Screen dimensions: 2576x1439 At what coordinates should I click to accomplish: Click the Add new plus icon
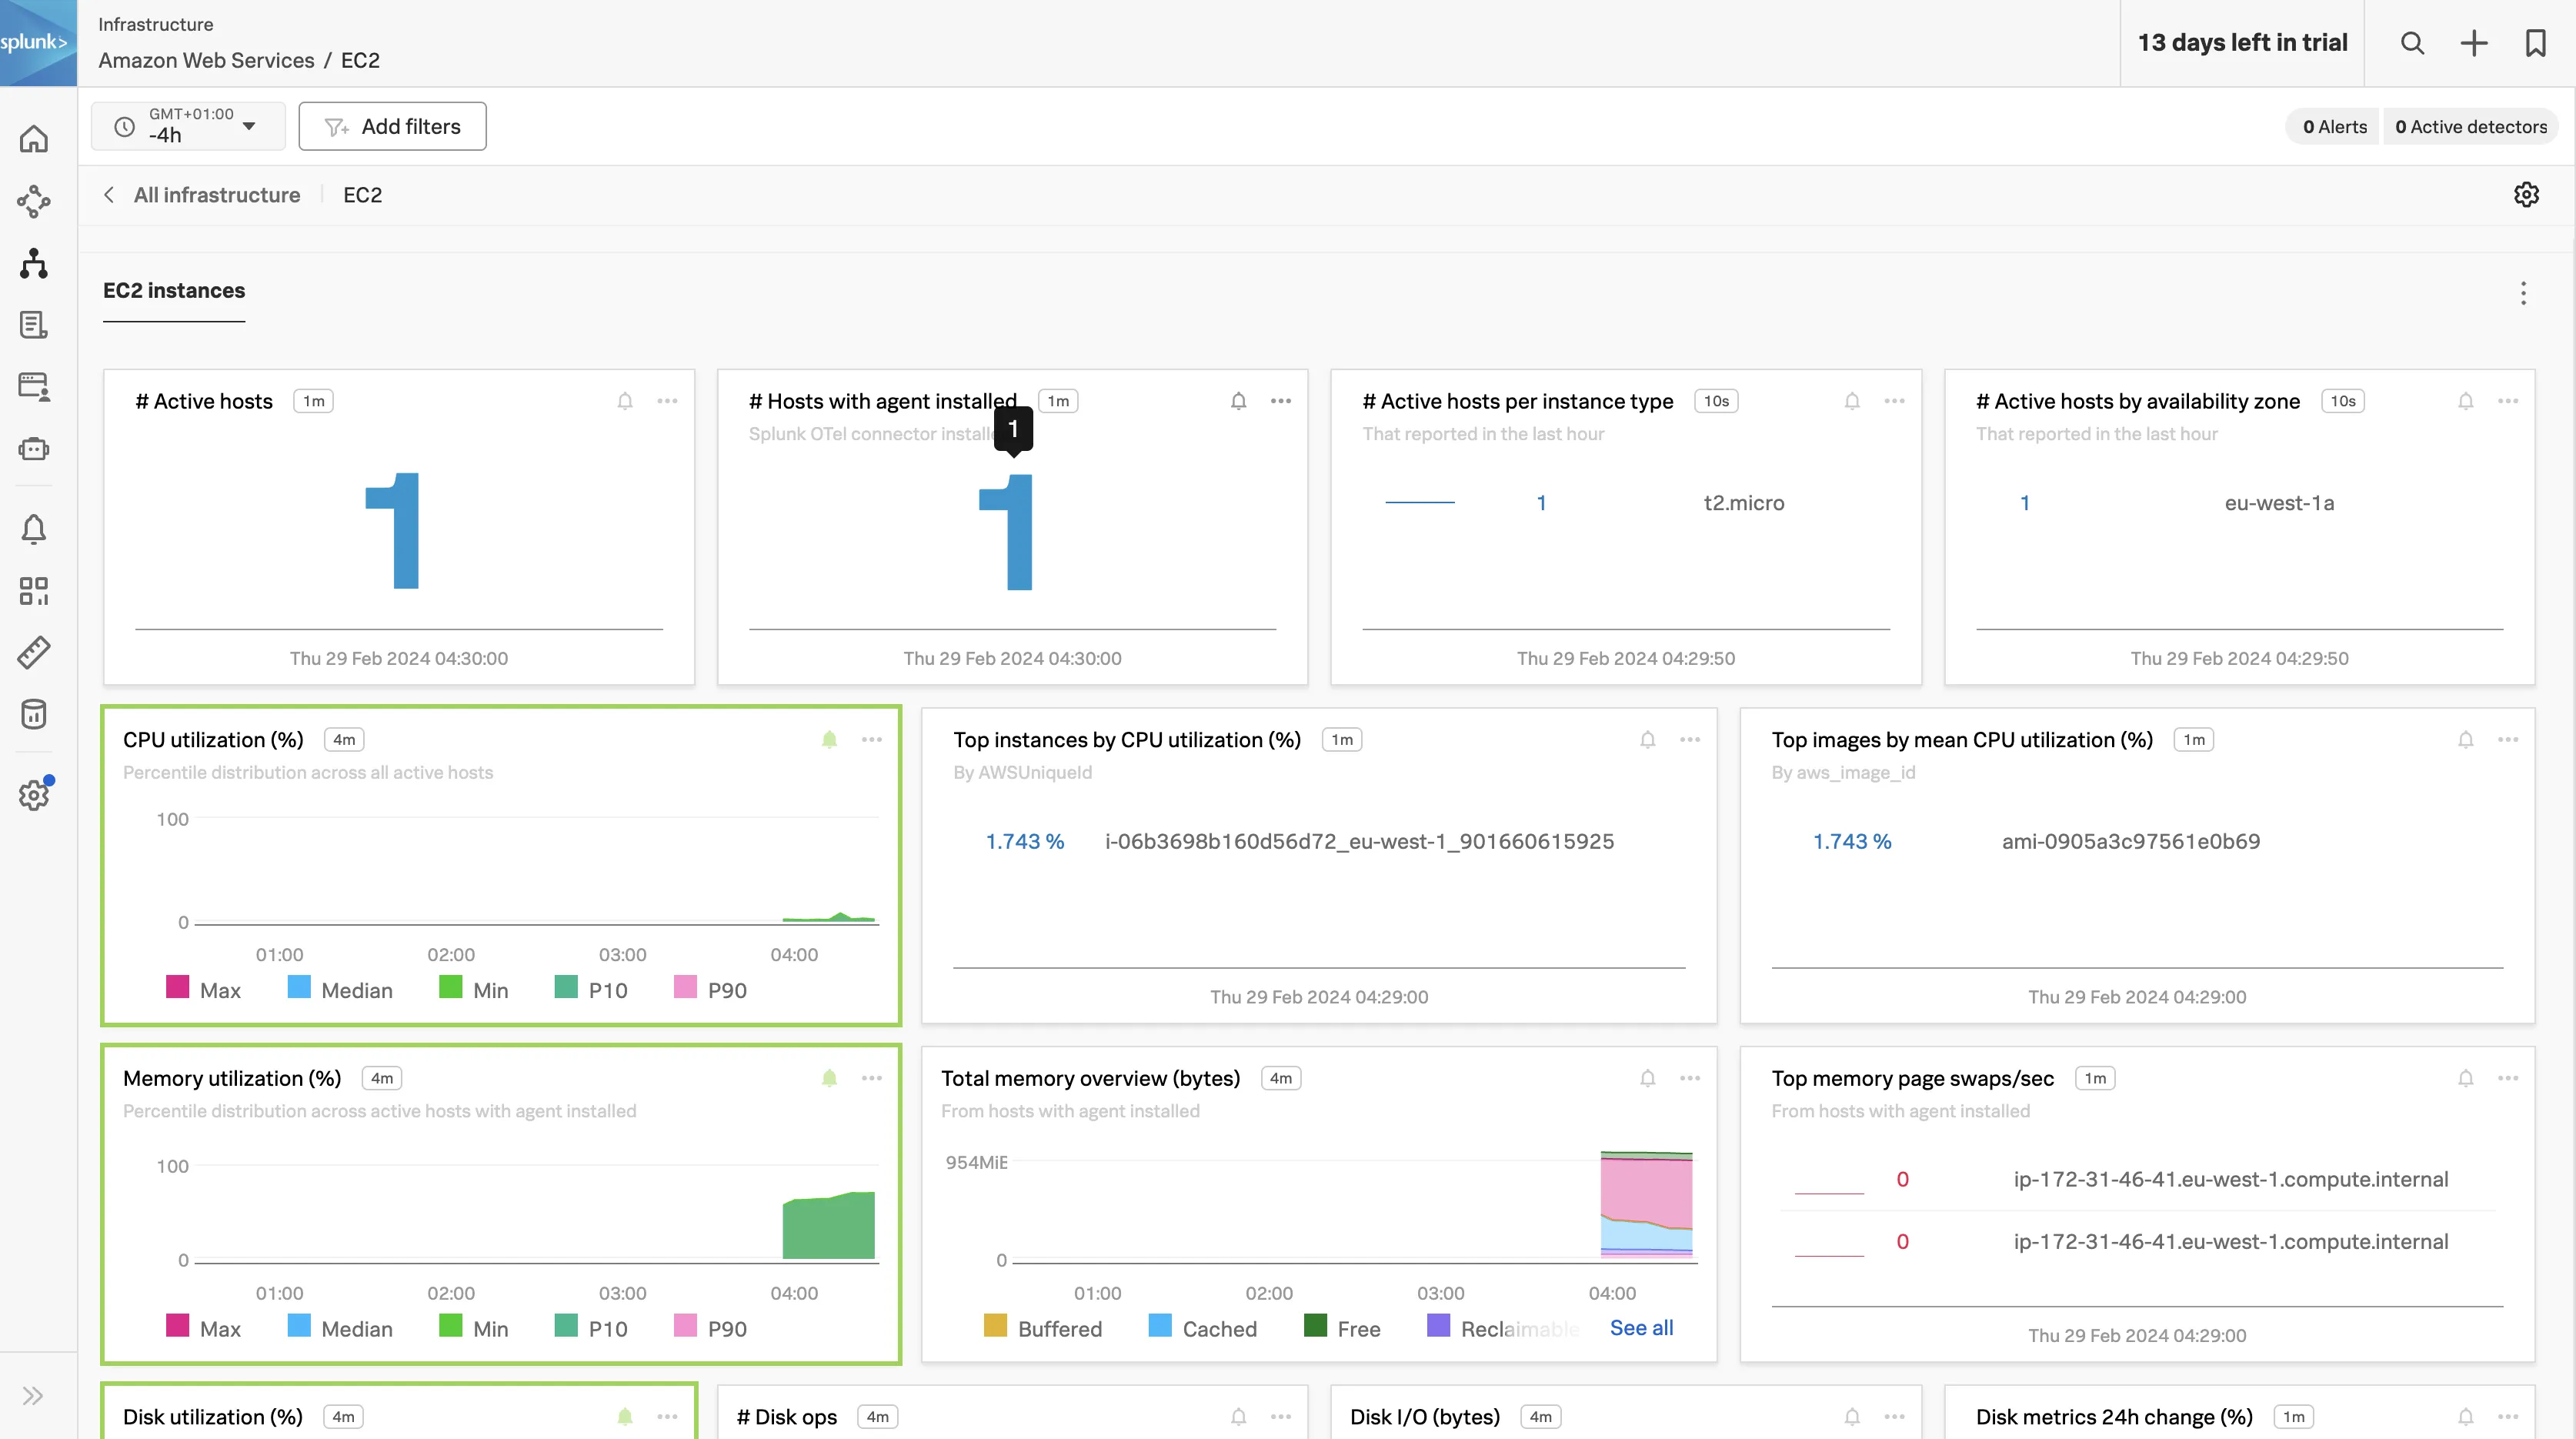tap(2475, 42)
